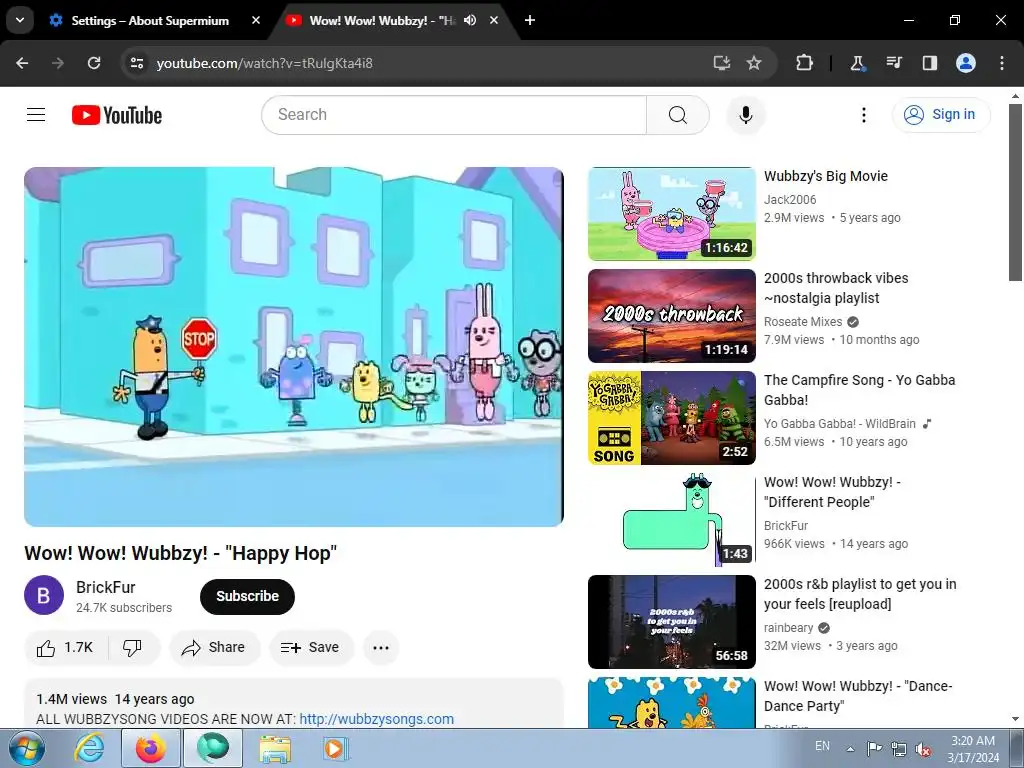
Task: Open network status tray icon
Action: pyautogui.click(x=899, y=748)
